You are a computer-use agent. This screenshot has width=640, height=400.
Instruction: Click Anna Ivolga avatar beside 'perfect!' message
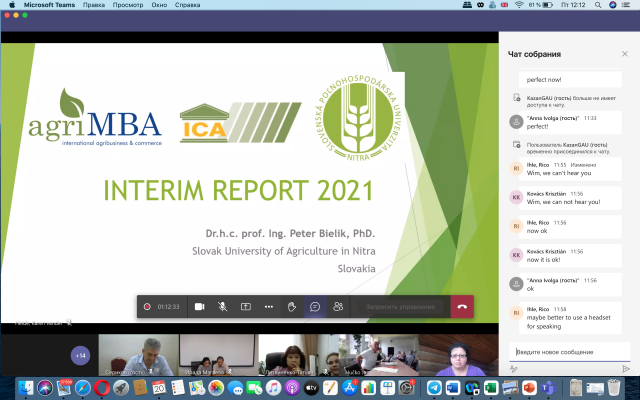pyautogui.click(x=516, y=122)
